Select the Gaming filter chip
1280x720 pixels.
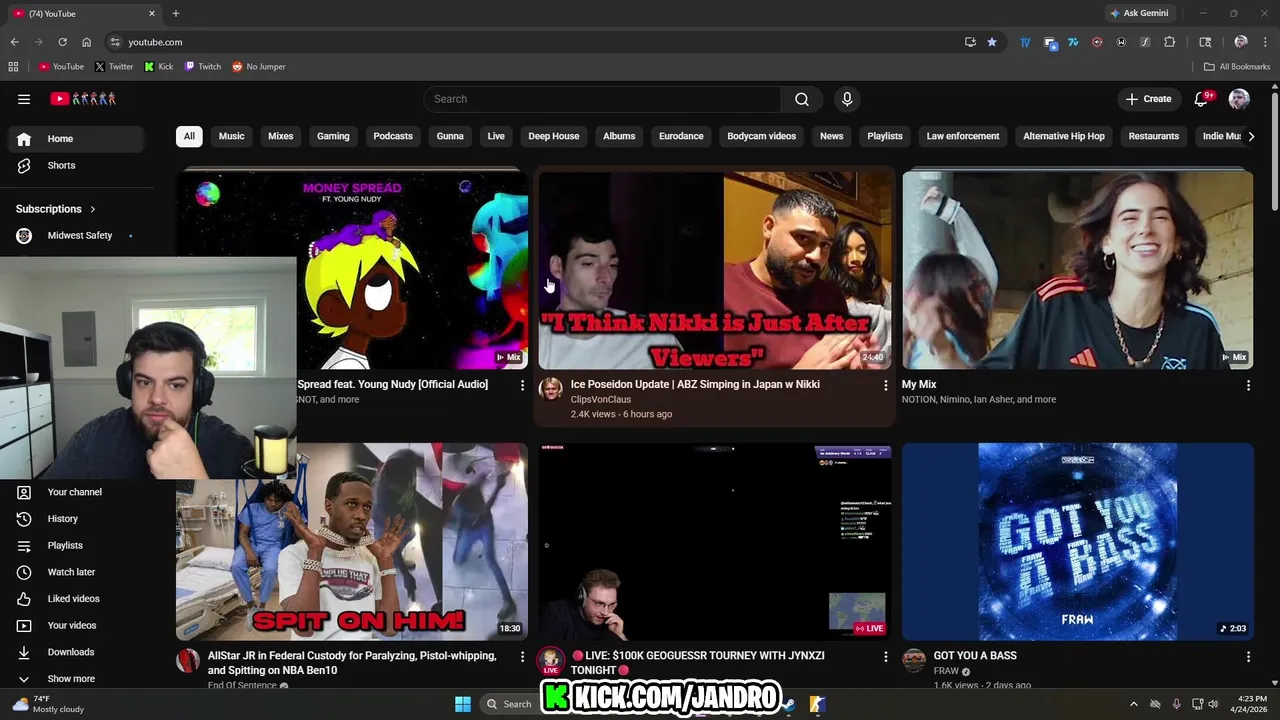[333, 136]
